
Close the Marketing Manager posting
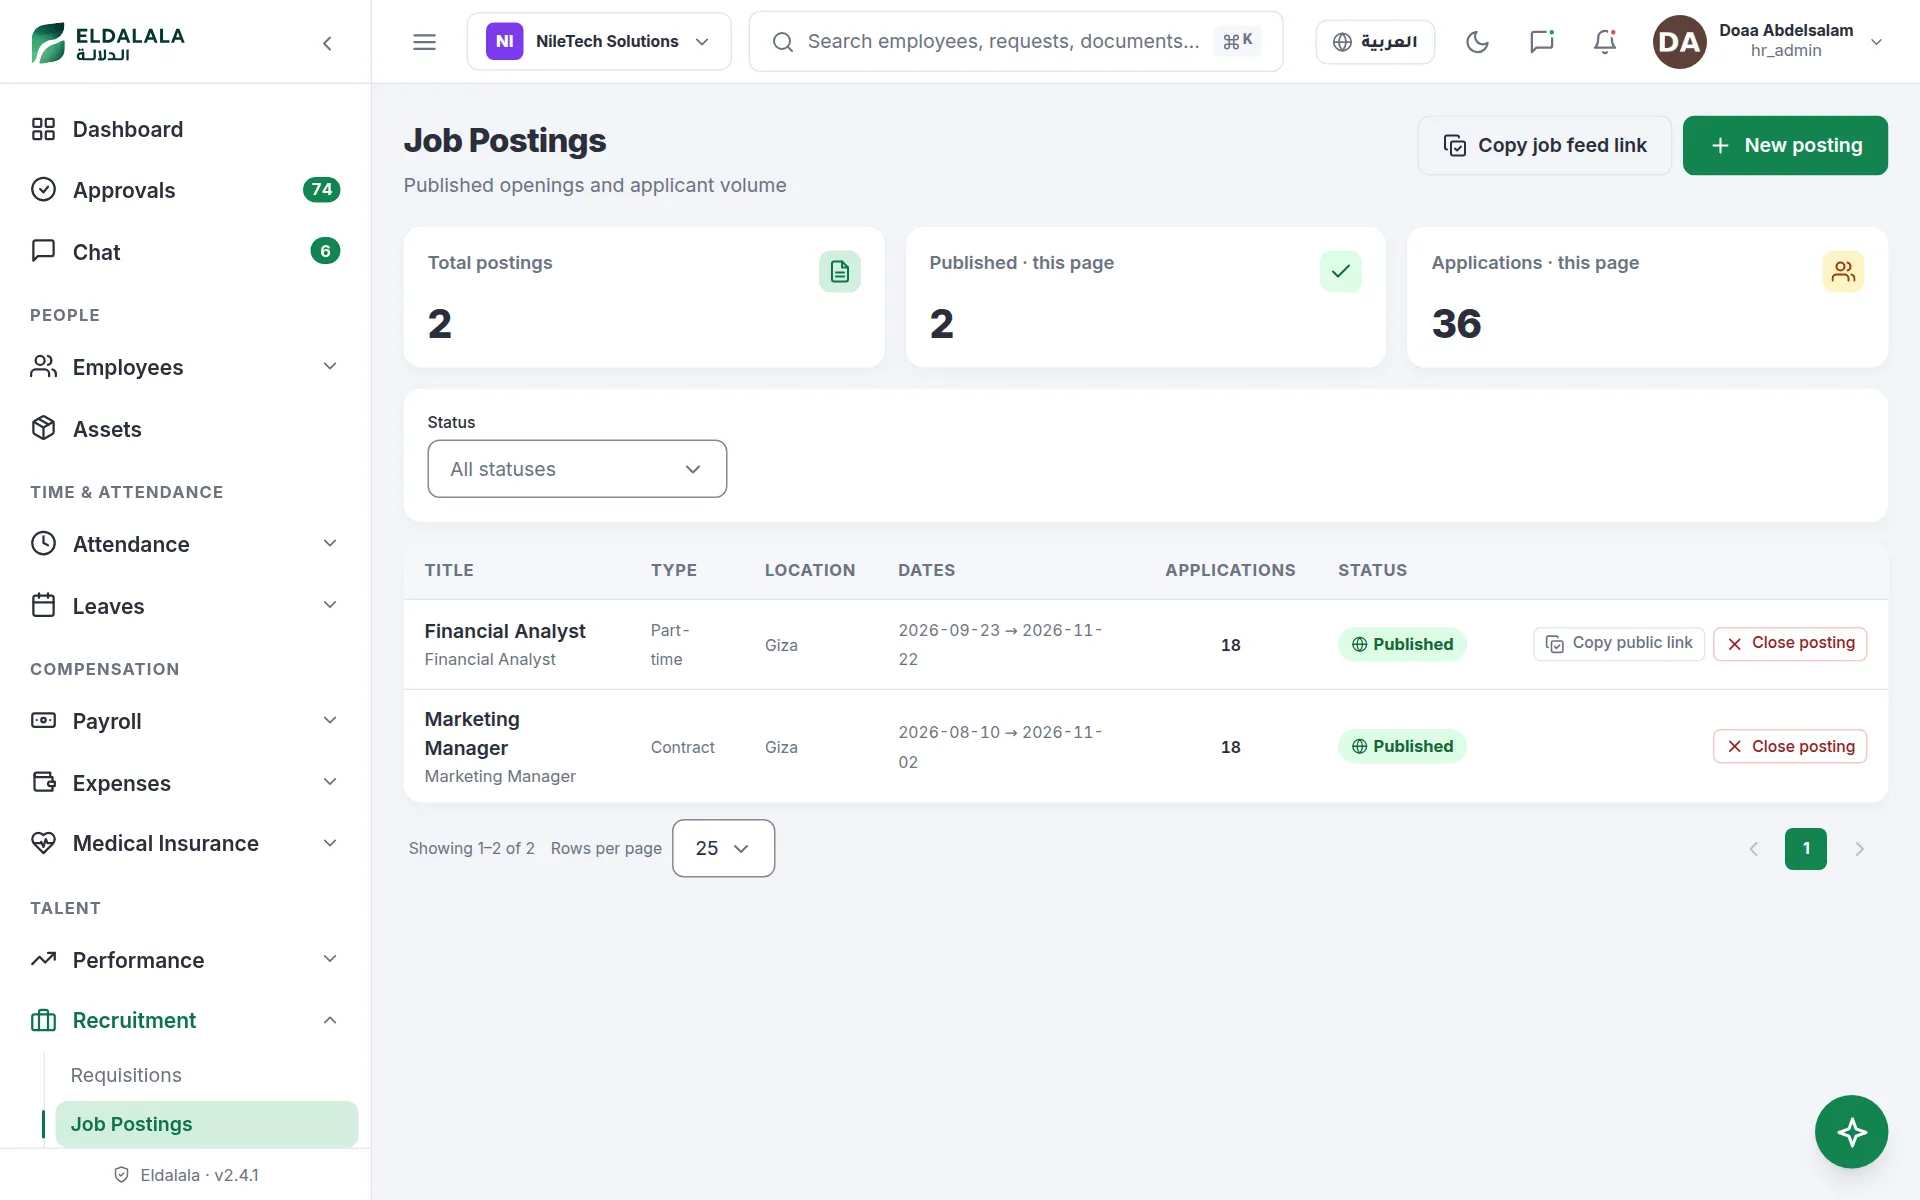[x=1790, y=746]
